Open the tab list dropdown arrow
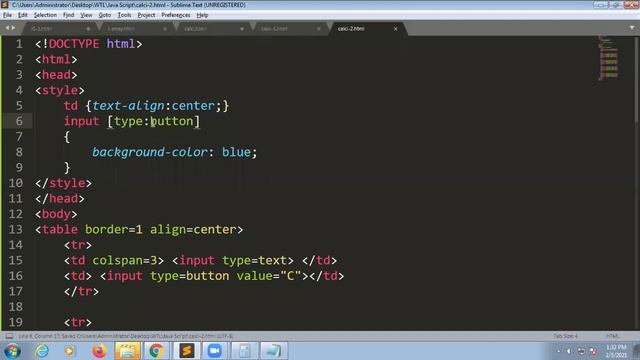Viewport: 640px width, 360px height. pyautogui.click(x=632, y=28)
